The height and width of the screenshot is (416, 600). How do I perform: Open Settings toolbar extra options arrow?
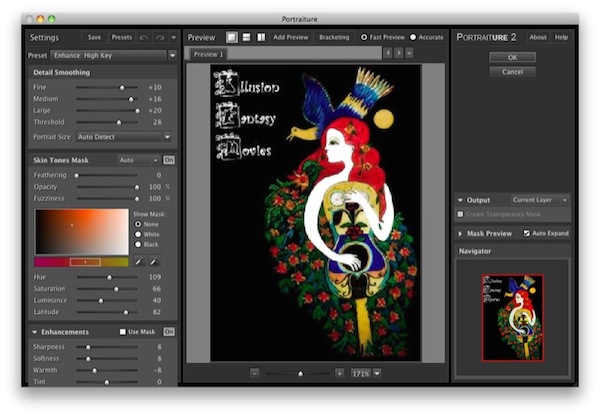[x=173, y=38]
